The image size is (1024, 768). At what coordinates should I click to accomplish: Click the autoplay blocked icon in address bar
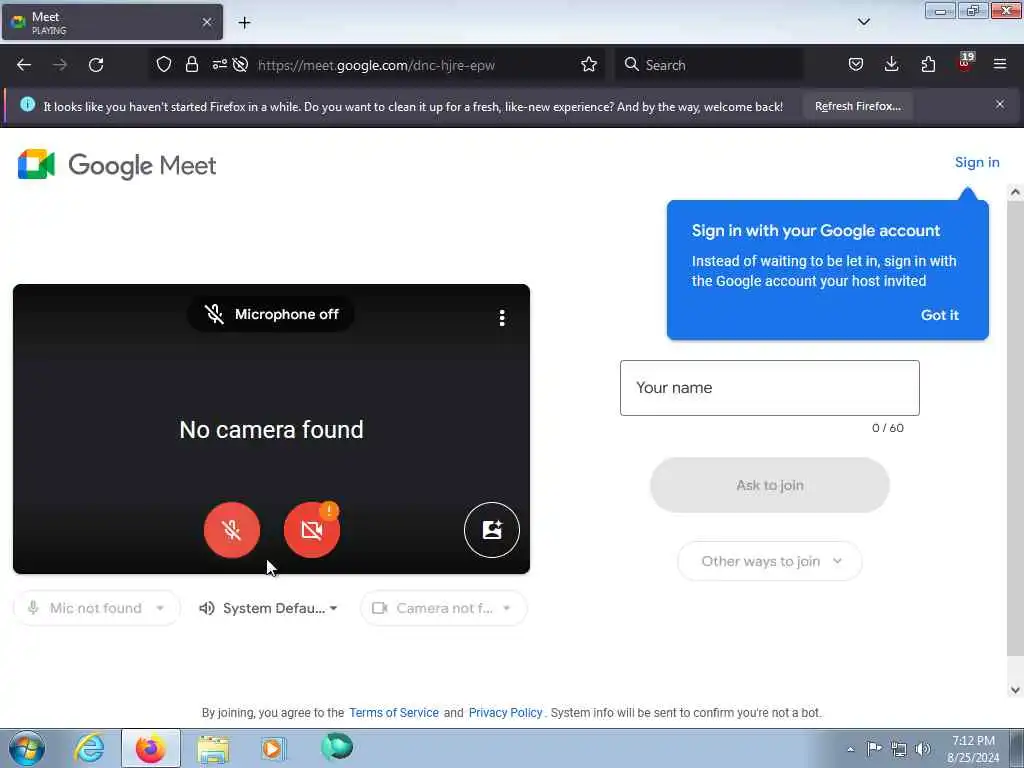click(240, 64)
